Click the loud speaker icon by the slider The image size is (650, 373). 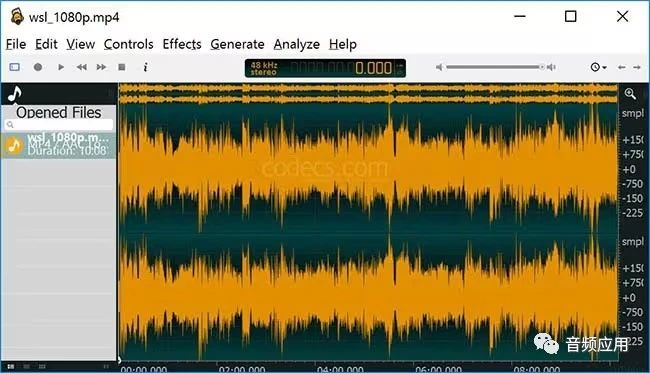point(551,67)
